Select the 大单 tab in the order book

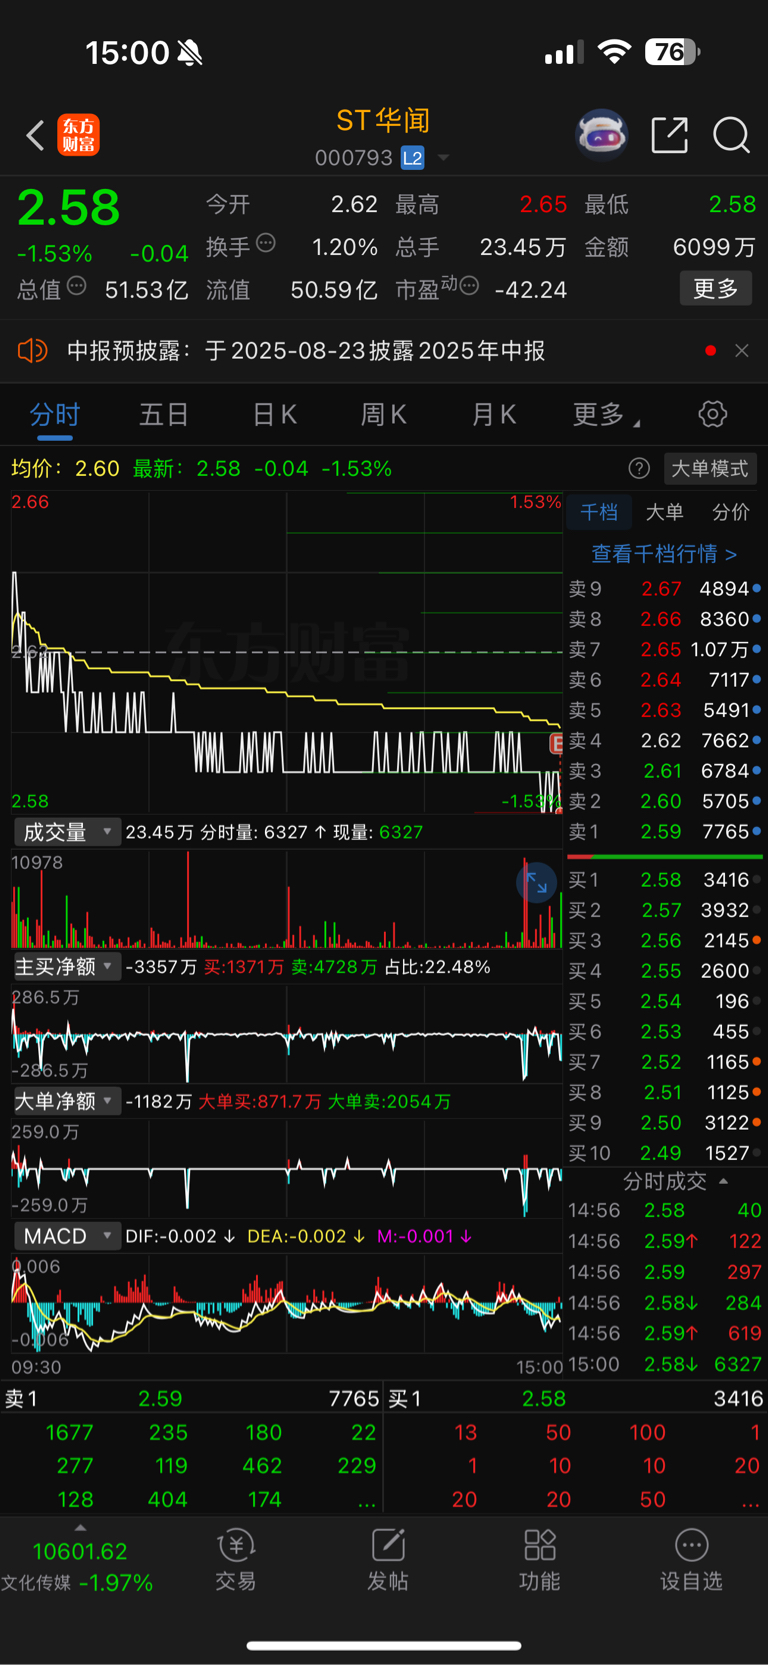664,512
